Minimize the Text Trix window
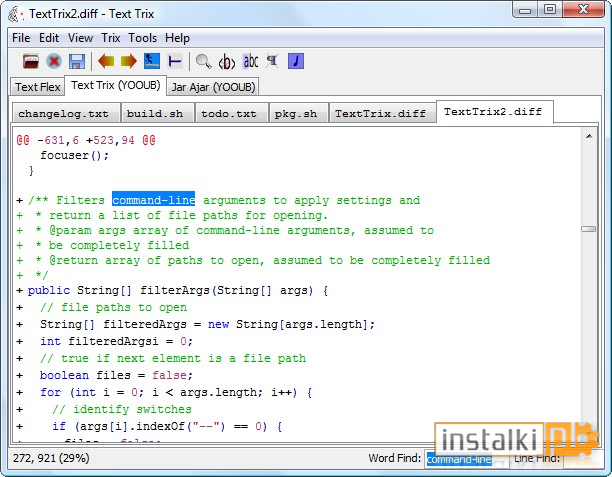The image size is (612, 477). (x=525, y=10)
